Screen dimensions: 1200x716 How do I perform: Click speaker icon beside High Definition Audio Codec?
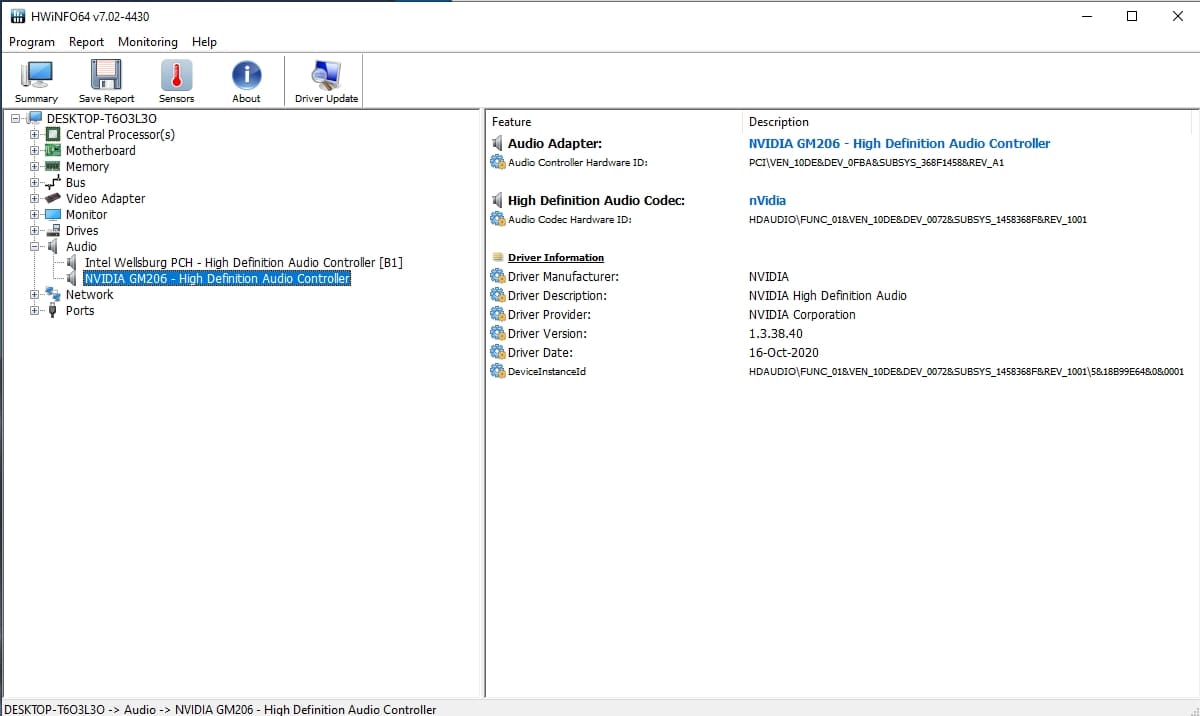[497, 200]
